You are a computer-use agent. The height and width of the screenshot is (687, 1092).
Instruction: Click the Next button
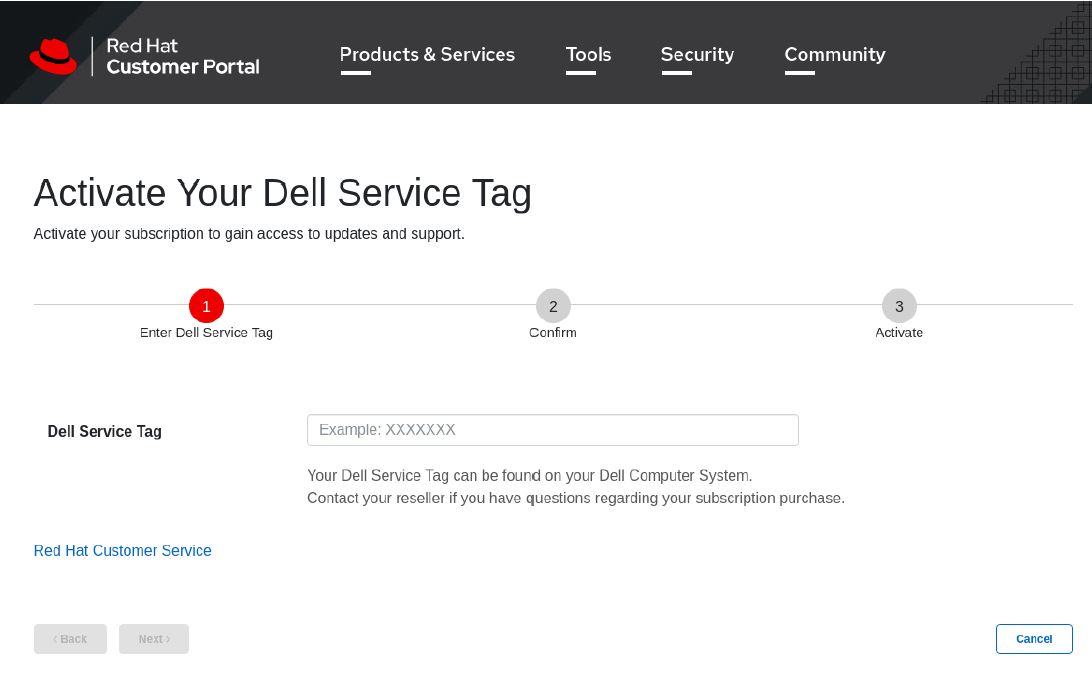pyautogui.click(x=153, y=639)
